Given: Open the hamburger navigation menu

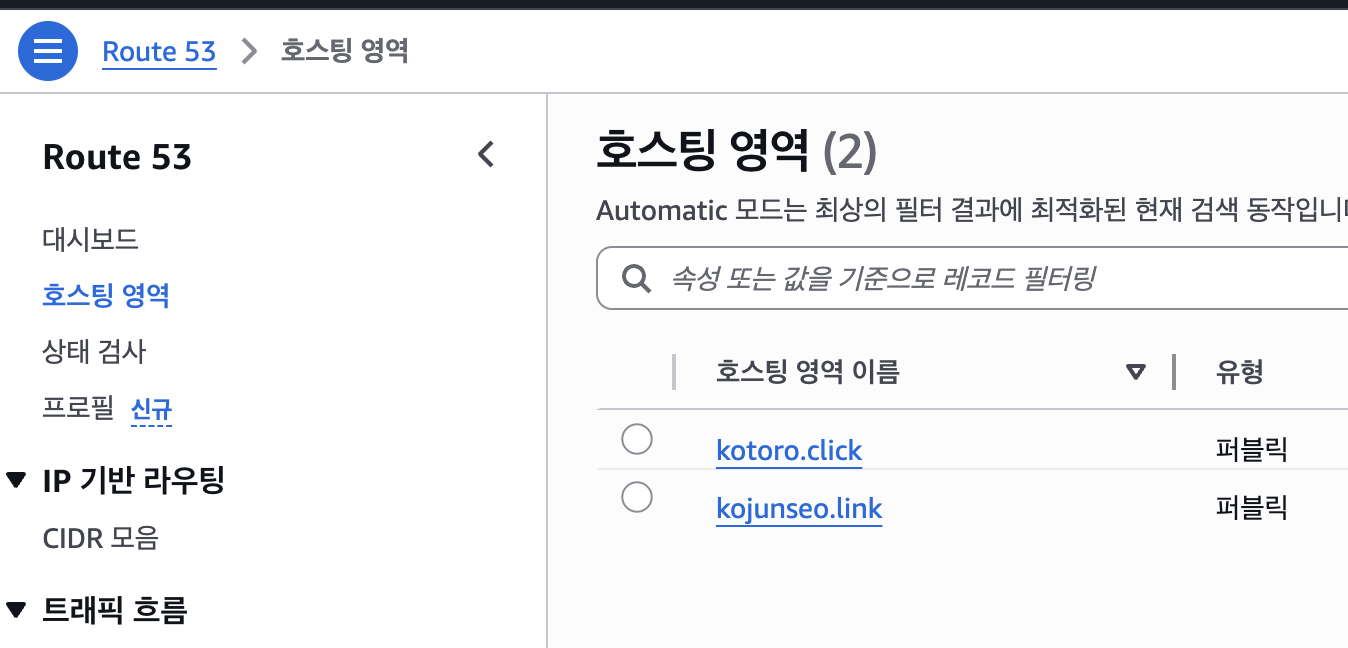Looking at the screenshot, I should pos(48,51).
